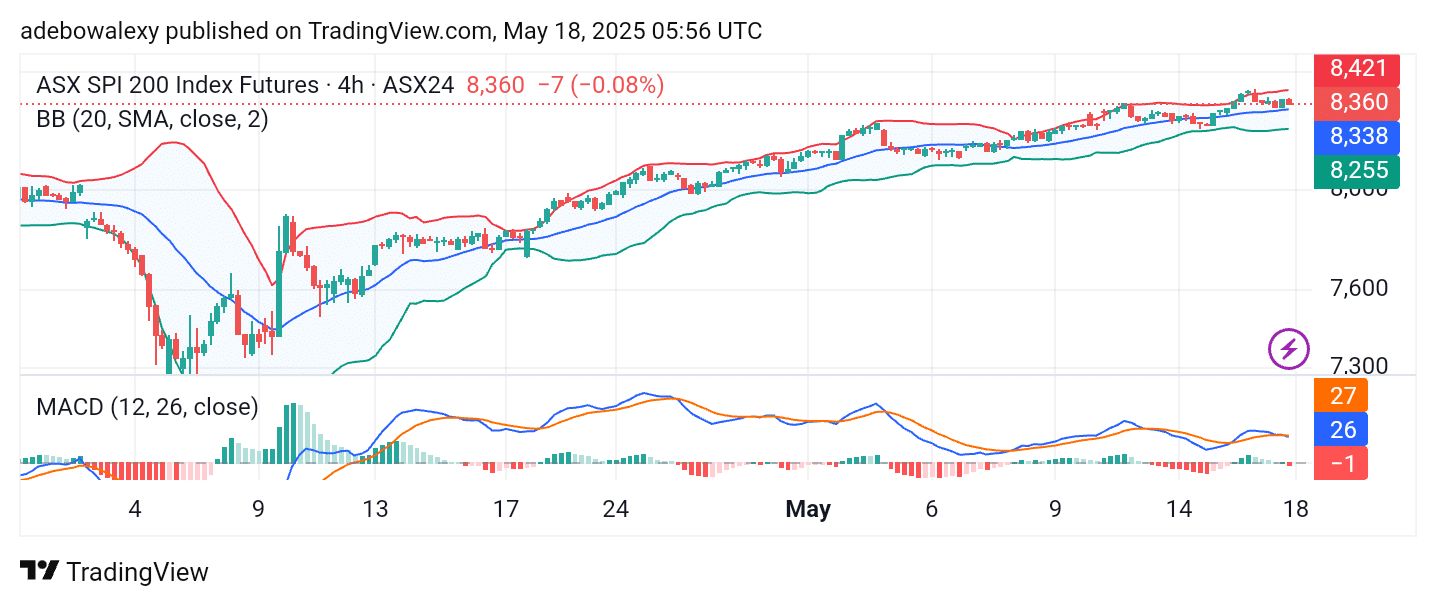Click the purple lightning bolt icon
Screen dimensions: 1436x606
(x=1289, y=349)
